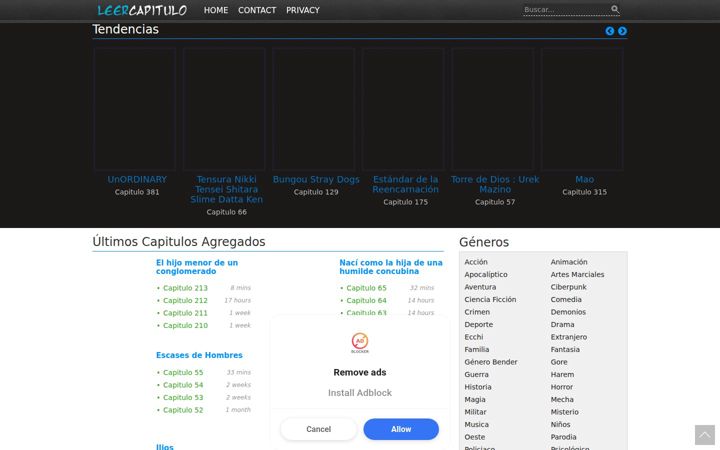Open Capitulo 52 link
This screenshot has height=450, width=720.
click(x=183, y=410)
